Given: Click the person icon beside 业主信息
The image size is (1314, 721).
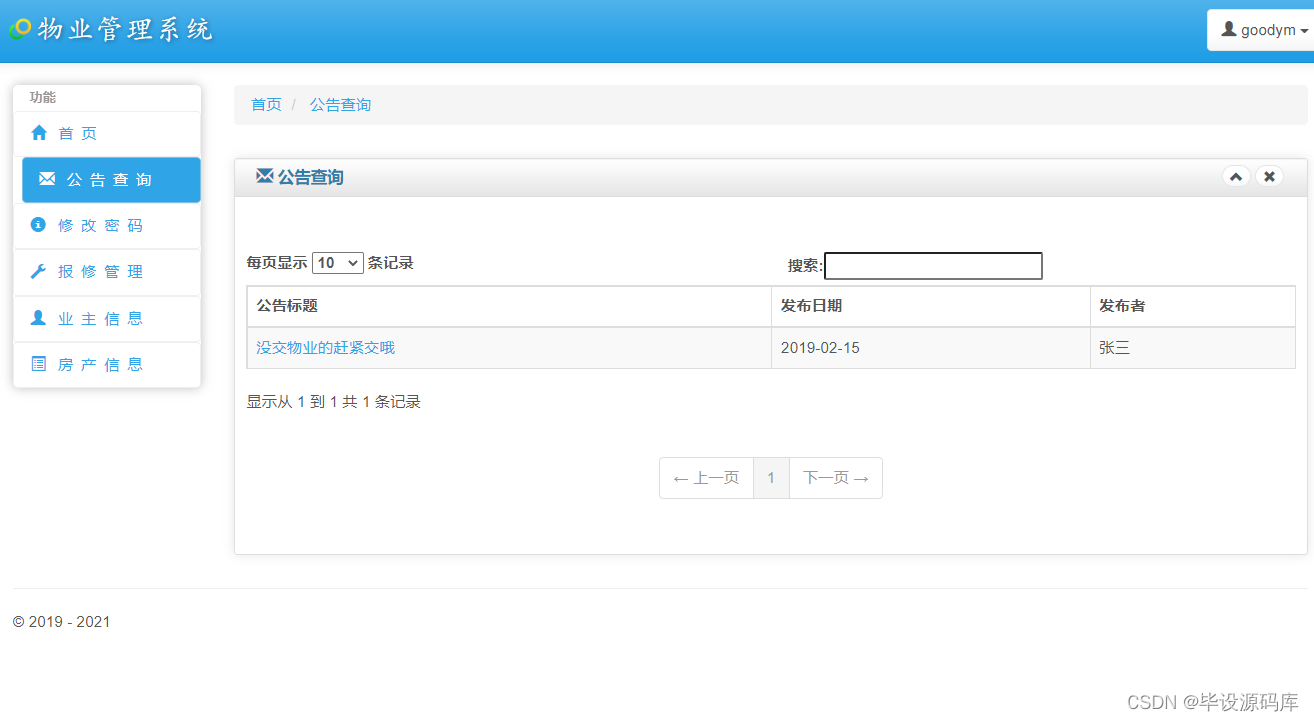Looking at the screenshot, I should point(39,318).
